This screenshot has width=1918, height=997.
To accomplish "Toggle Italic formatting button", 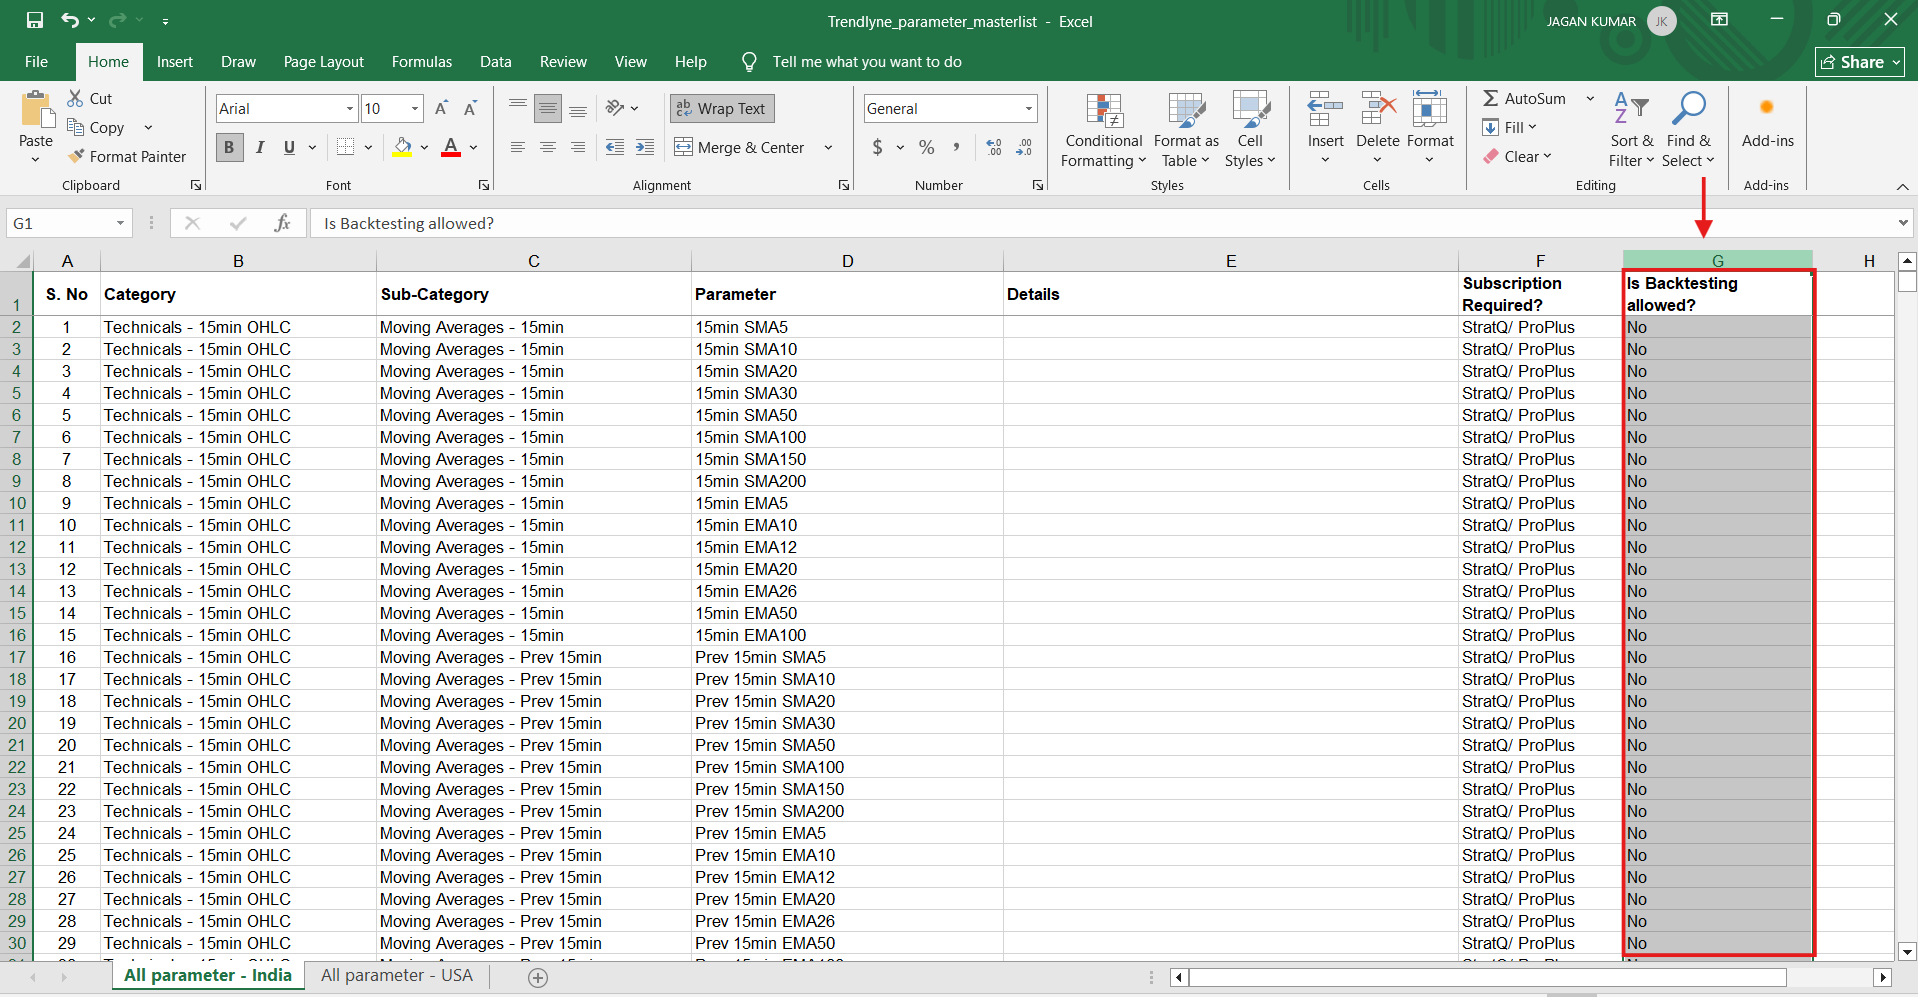I will [260, 147].
